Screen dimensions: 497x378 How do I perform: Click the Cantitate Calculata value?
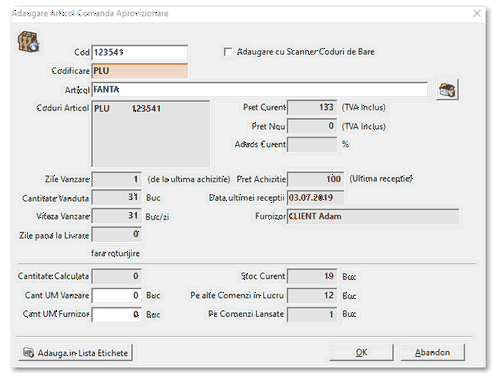click(x=117, y=276)
